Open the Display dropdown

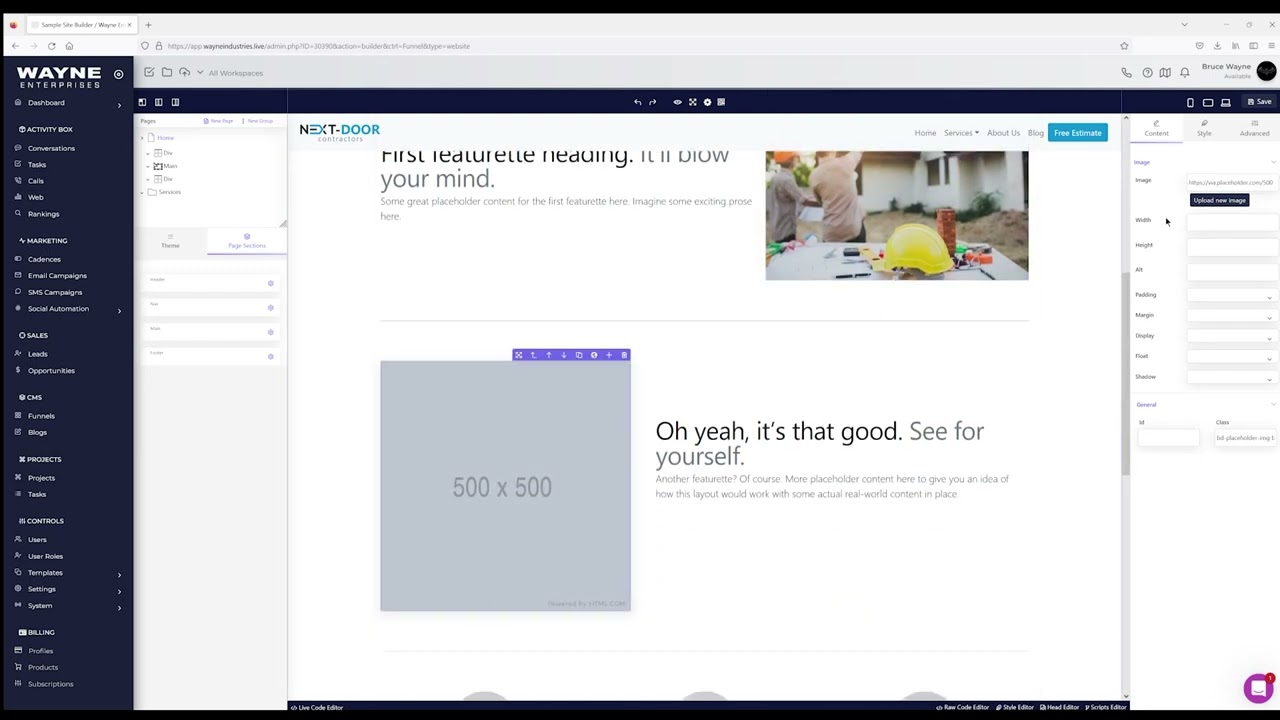(1232, 337)
